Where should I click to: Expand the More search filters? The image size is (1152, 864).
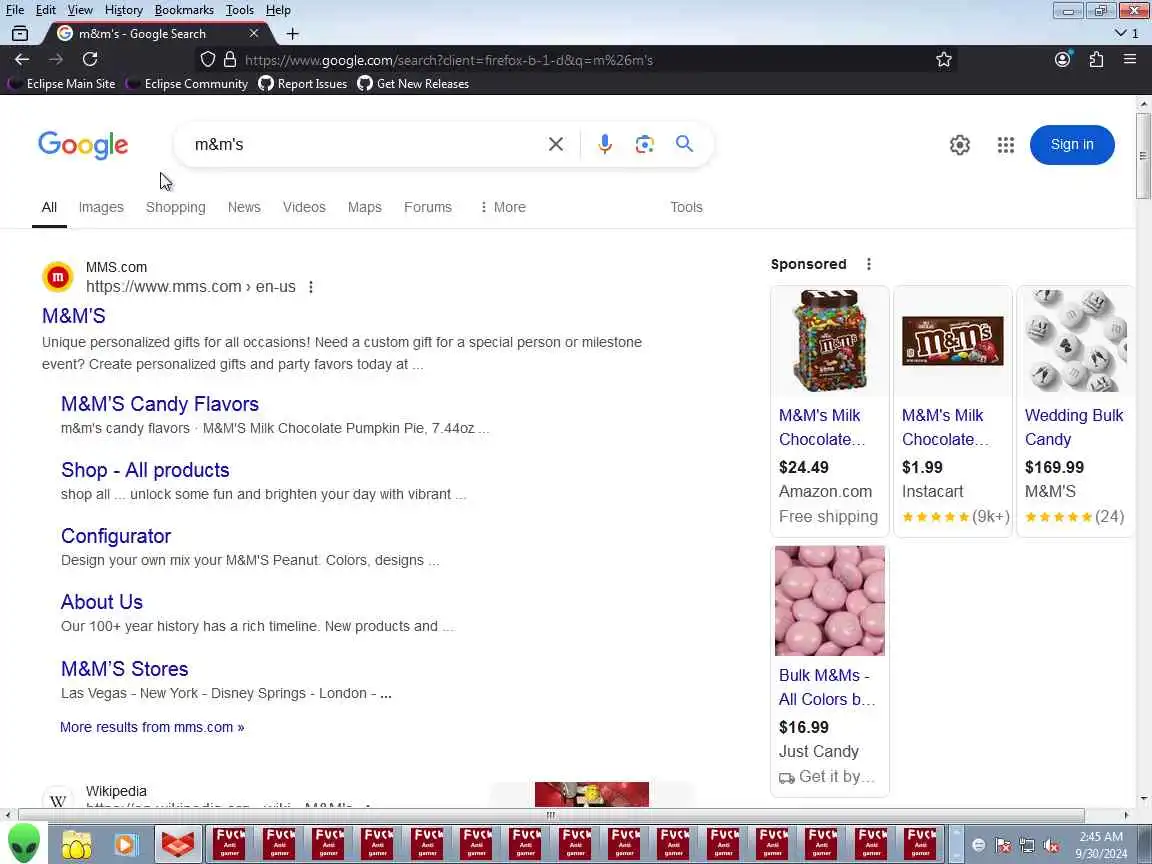pyautogui.click(x=503, y=207)
